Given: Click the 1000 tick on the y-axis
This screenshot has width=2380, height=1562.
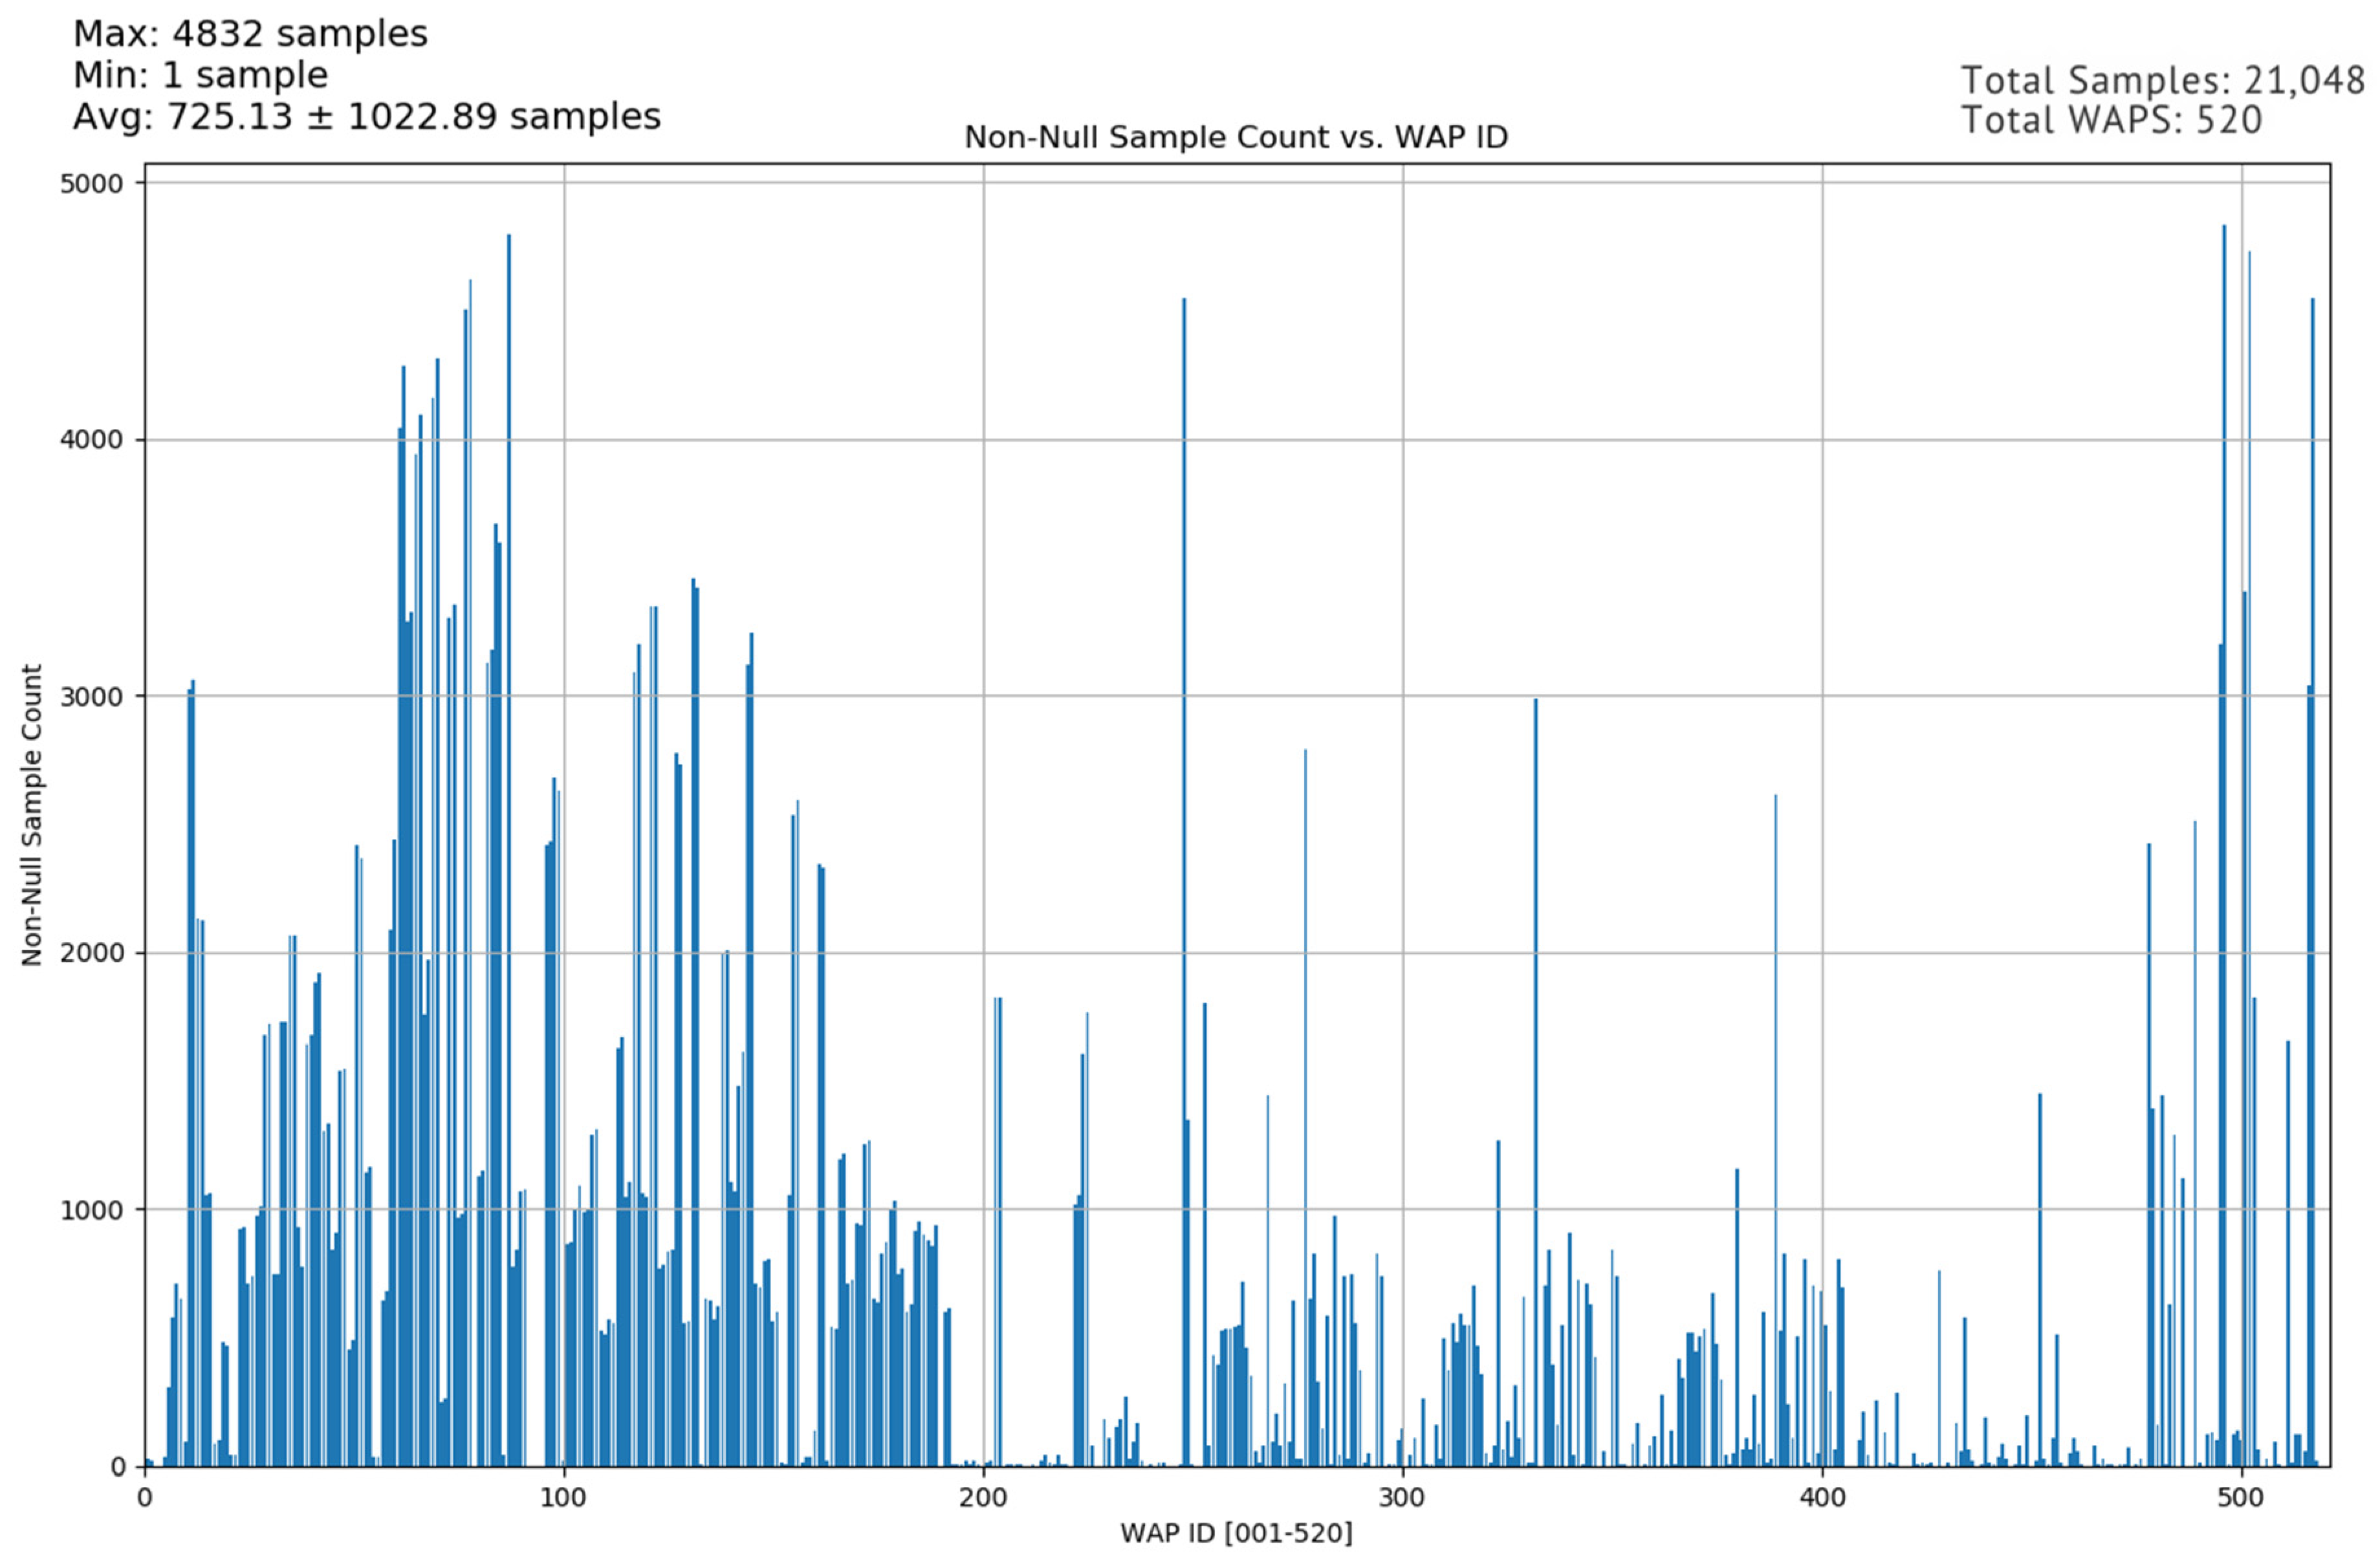Looking at the screenshot, I should [91, 1210].
